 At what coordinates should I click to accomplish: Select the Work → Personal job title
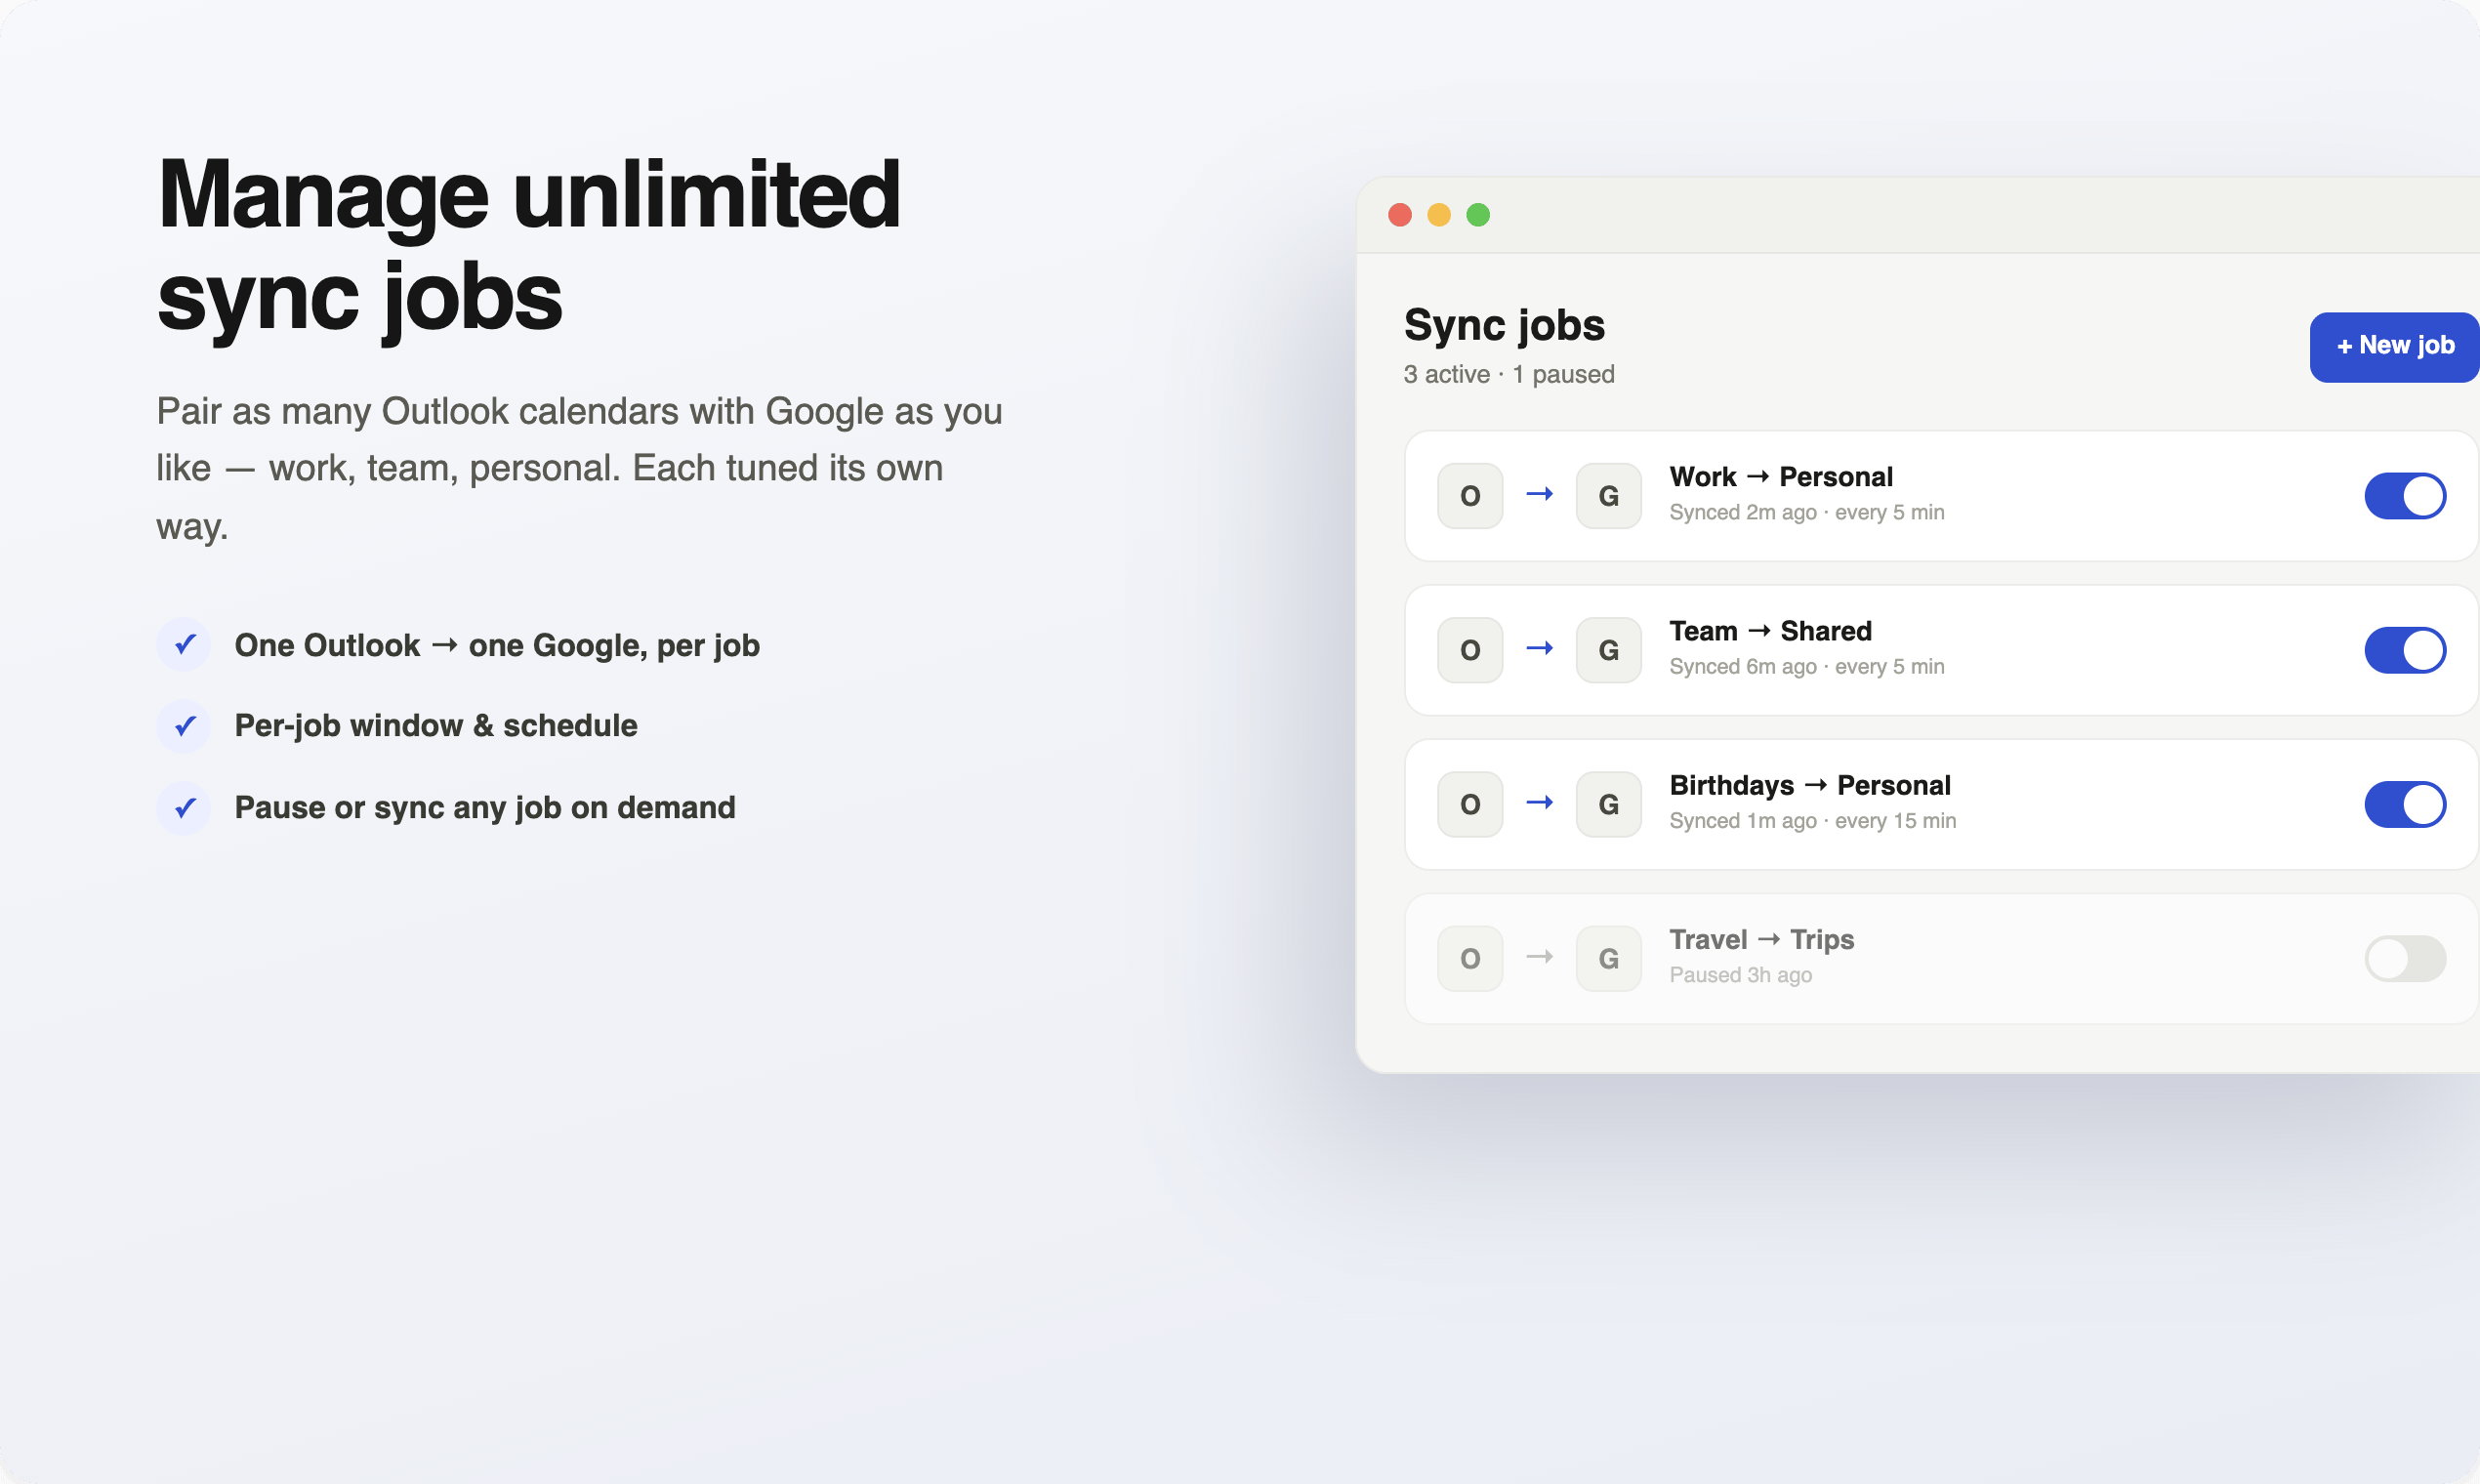point(1781,477)
